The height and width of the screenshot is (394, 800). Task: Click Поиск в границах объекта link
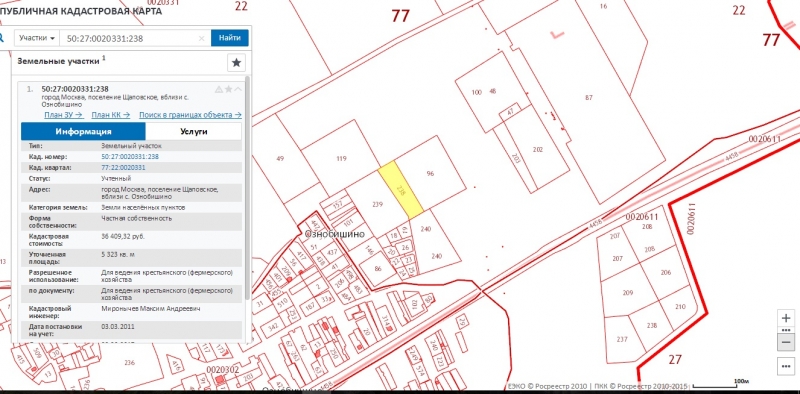point(190,115)
